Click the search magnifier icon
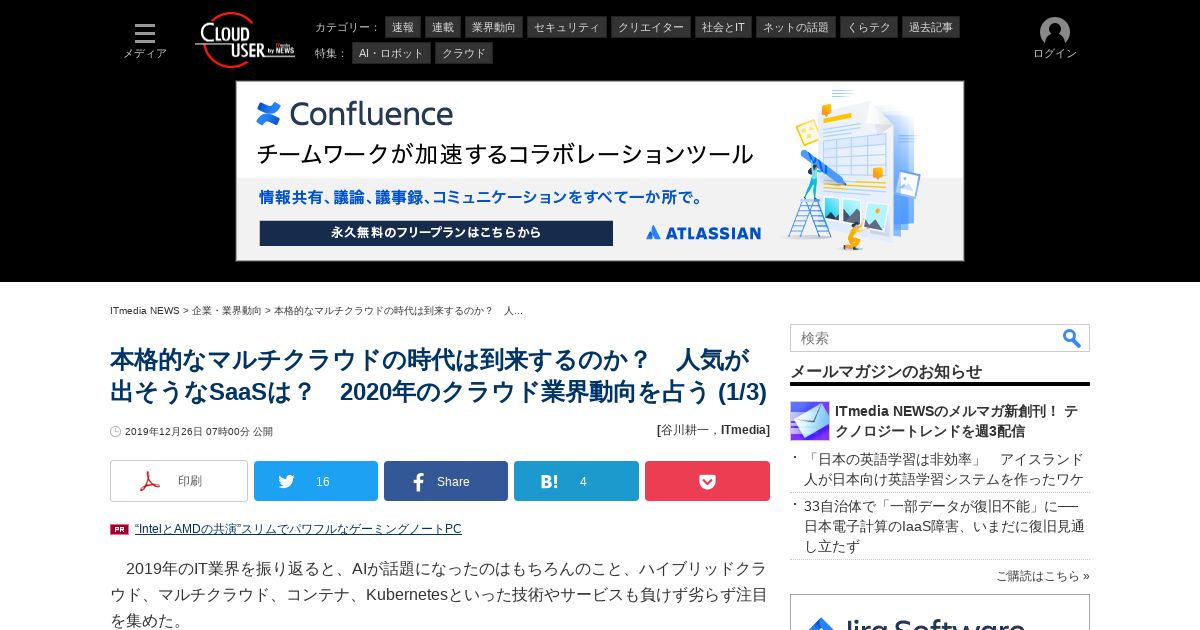Screen dimensions: 1200x630 click(x=1072, y=338)
